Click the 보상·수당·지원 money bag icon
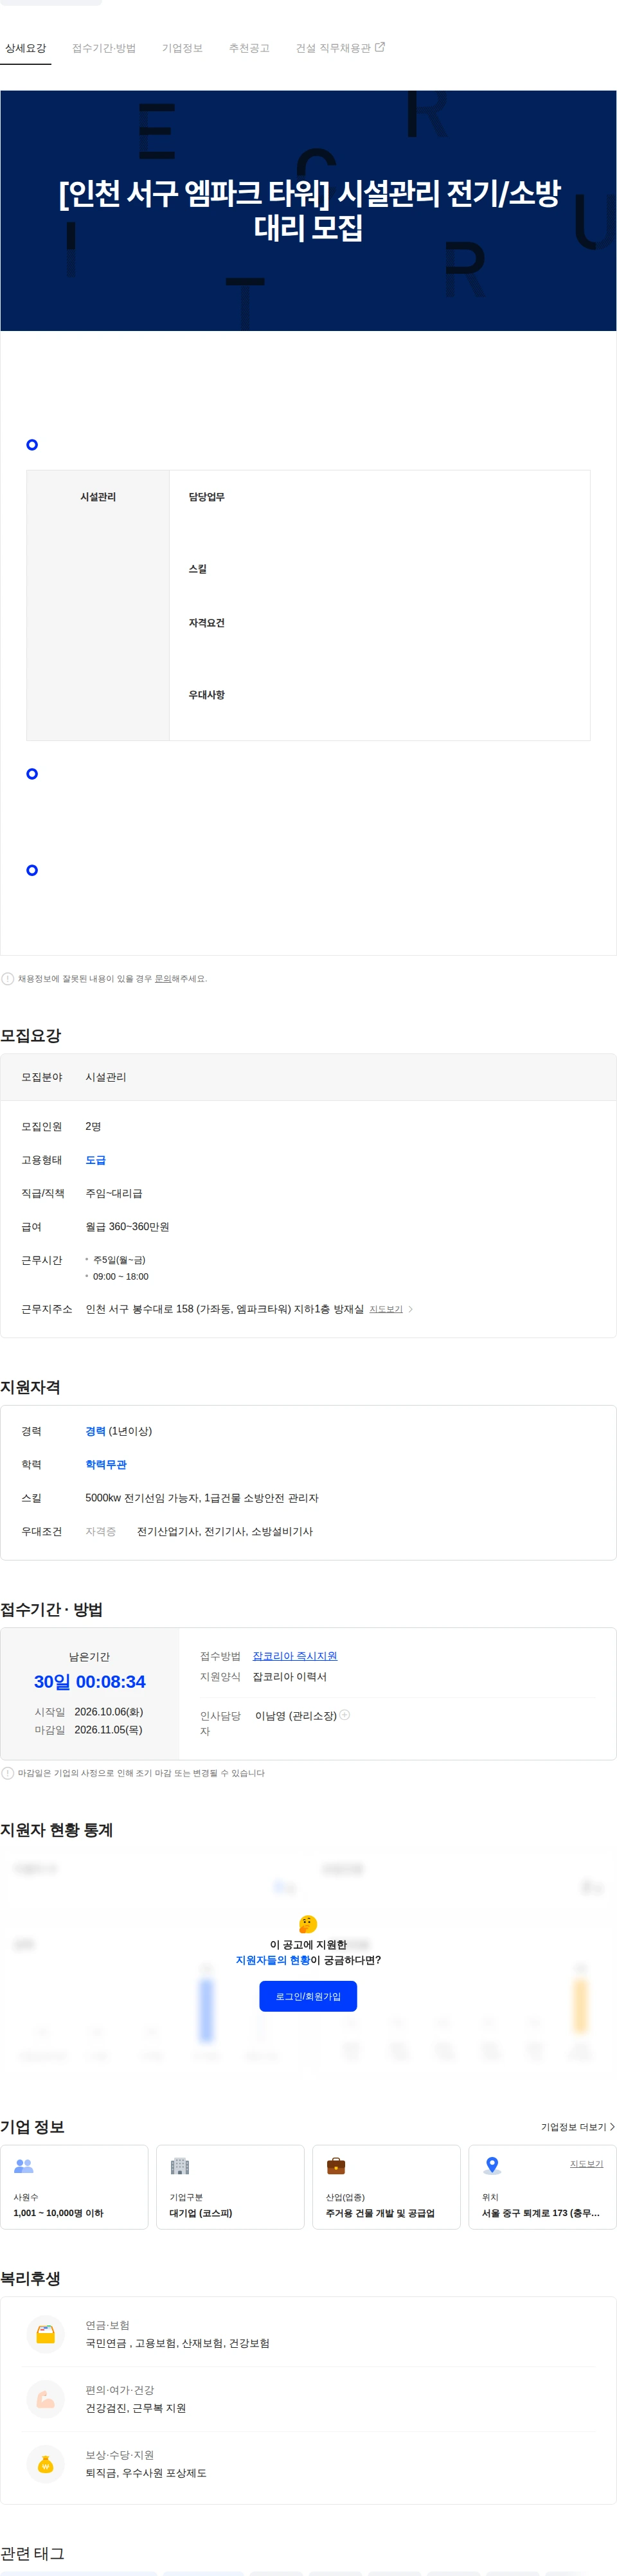This screenshot has height=2576, width=617. pos(45,2464)
